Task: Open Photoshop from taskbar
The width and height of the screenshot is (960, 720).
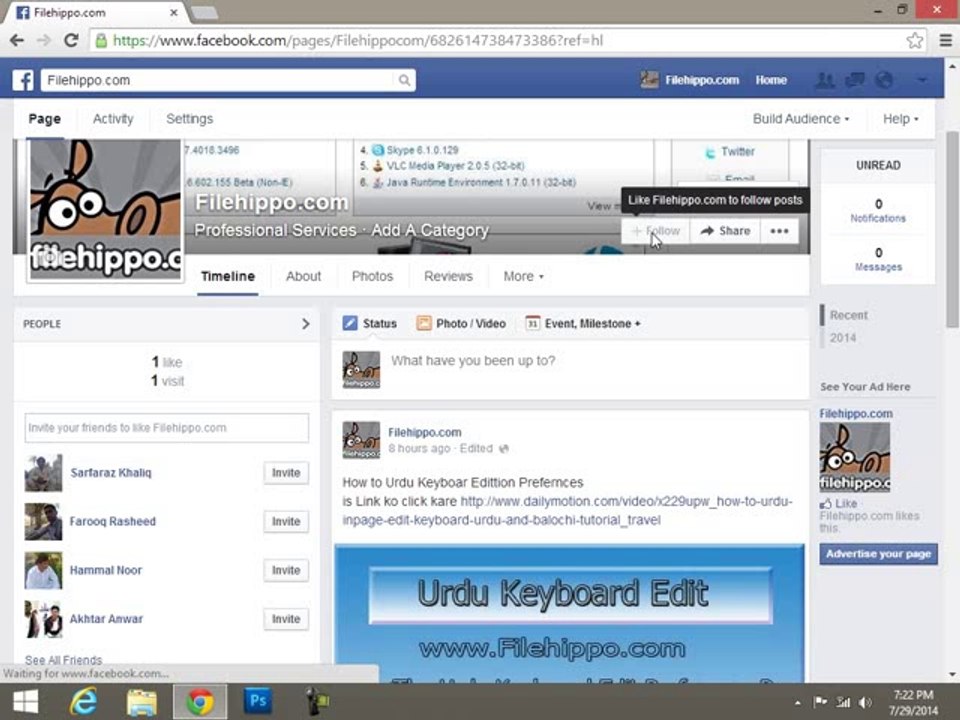Action: pyautogui.click(x=258, y=701)
